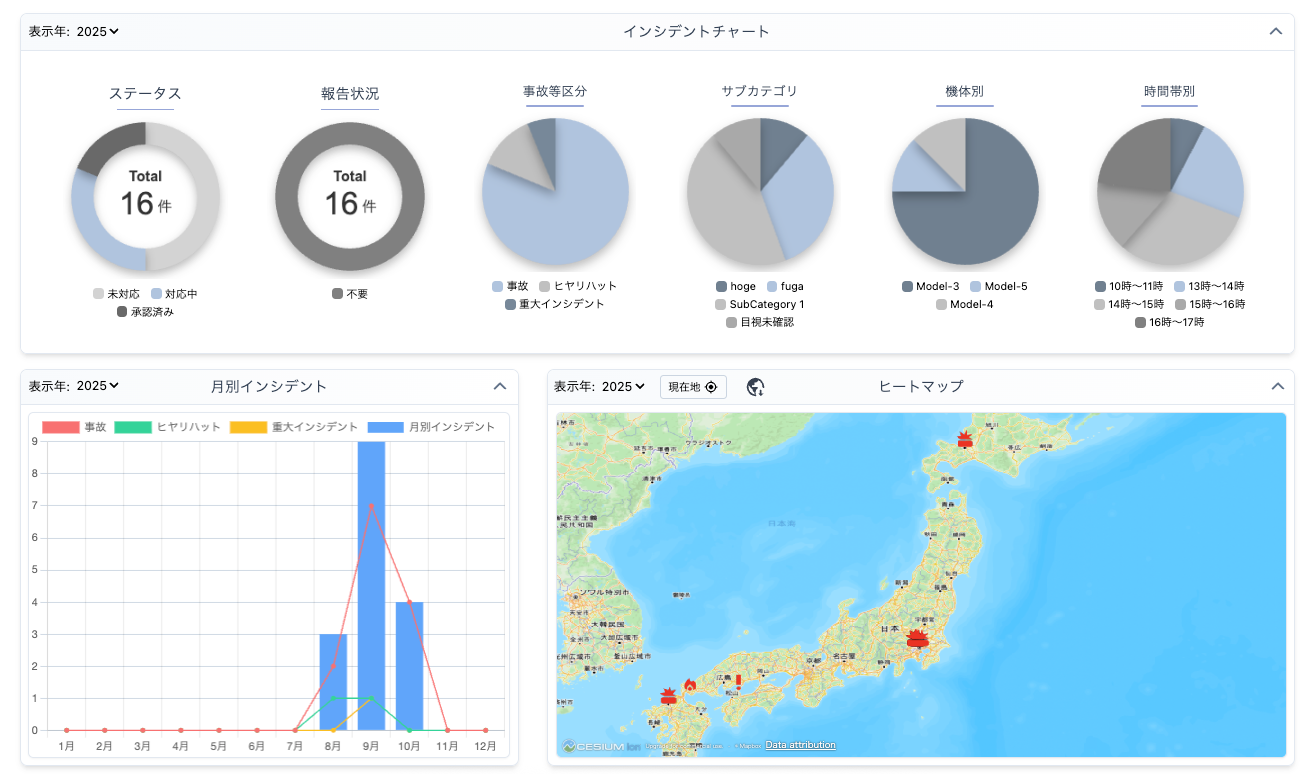1301x774 pixels.
Task: Click the globe download icon in heatmap header
Action: click(756, 387)
